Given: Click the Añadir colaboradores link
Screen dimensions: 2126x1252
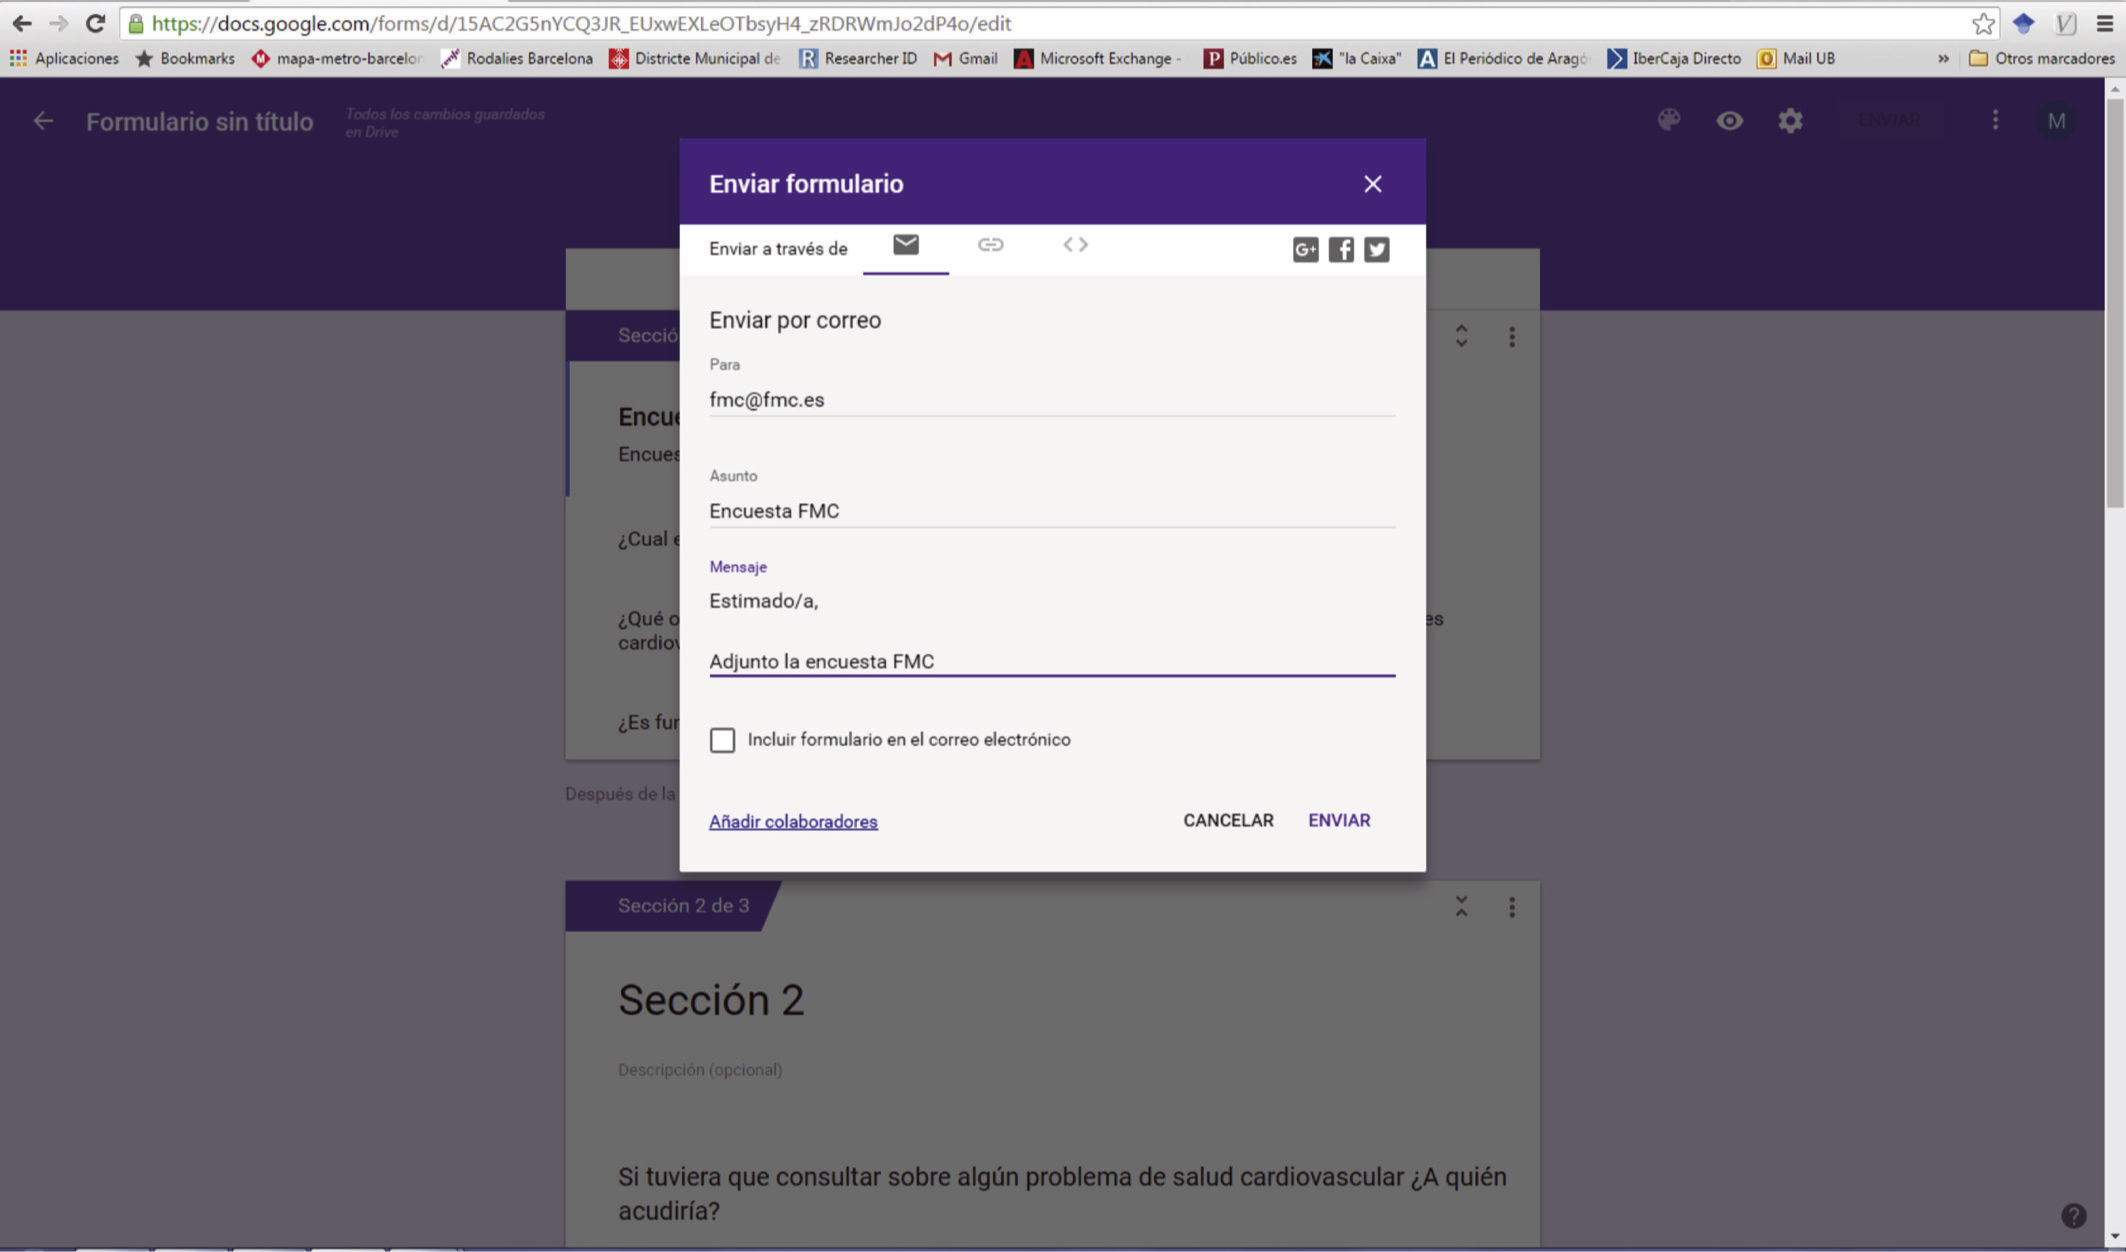Looking at the screenshot, I should pos(793,821).
